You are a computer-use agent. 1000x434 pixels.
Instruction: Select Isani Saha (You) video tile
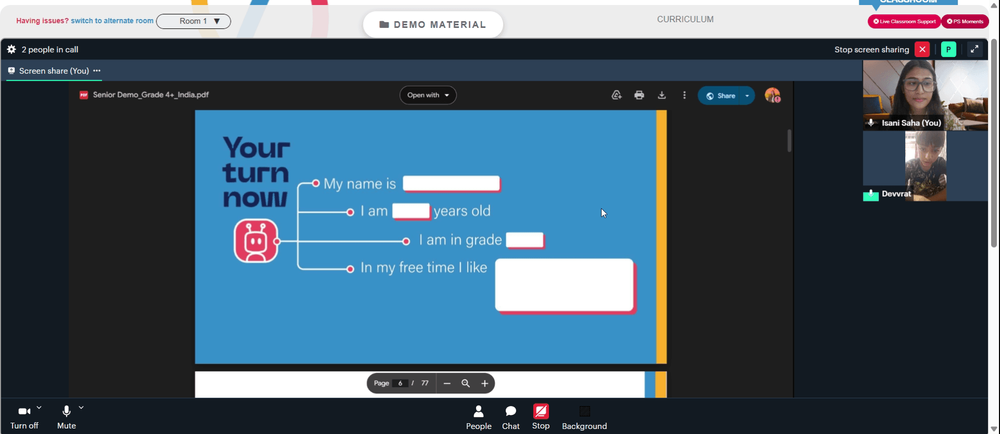tap(925, 96)
